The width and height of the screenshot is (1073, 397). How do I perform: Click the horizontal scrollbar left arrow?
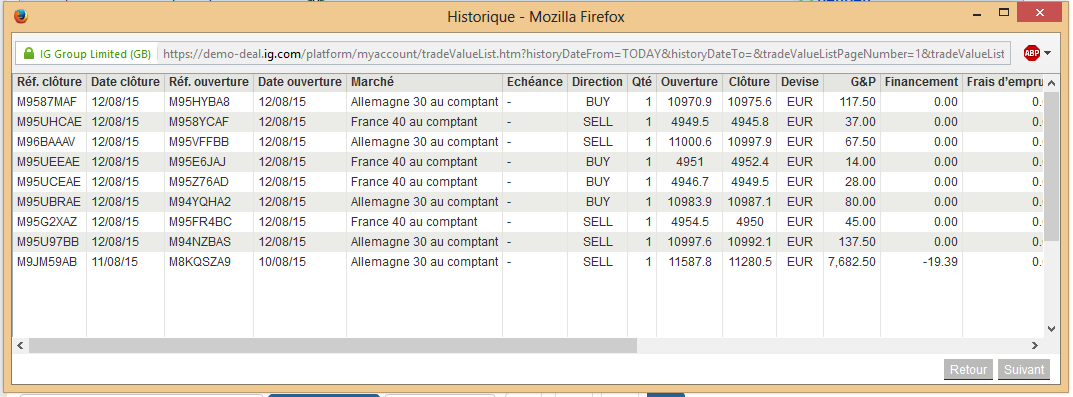coord(21,345)
